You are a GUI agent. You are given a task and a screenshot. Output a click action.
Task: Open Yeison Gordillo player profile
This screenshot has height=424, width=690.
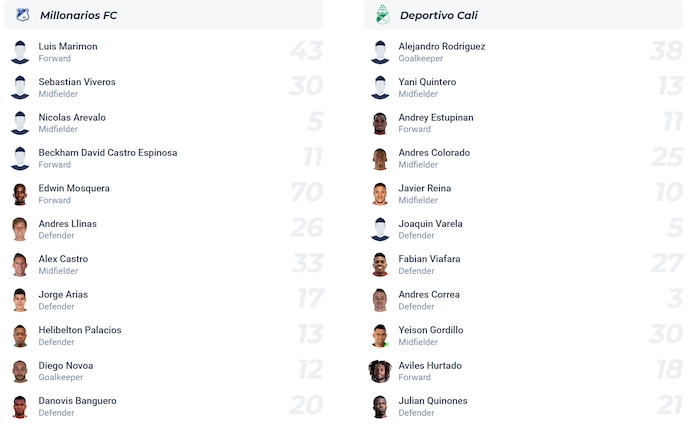pyautogui.click(x=431, y=330)
